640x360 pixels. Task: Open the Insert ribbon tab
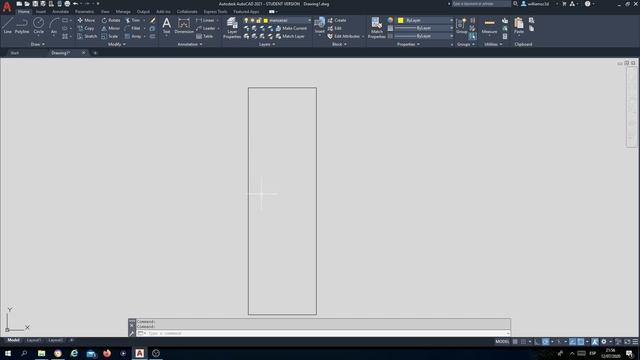(41, 12)
